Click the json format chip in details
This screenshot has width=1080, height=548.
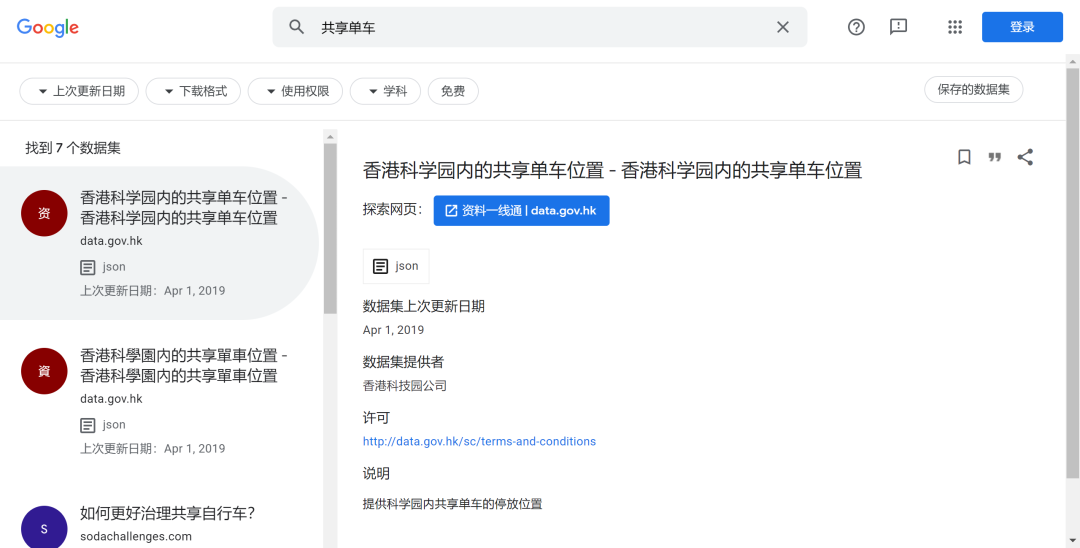396,266
